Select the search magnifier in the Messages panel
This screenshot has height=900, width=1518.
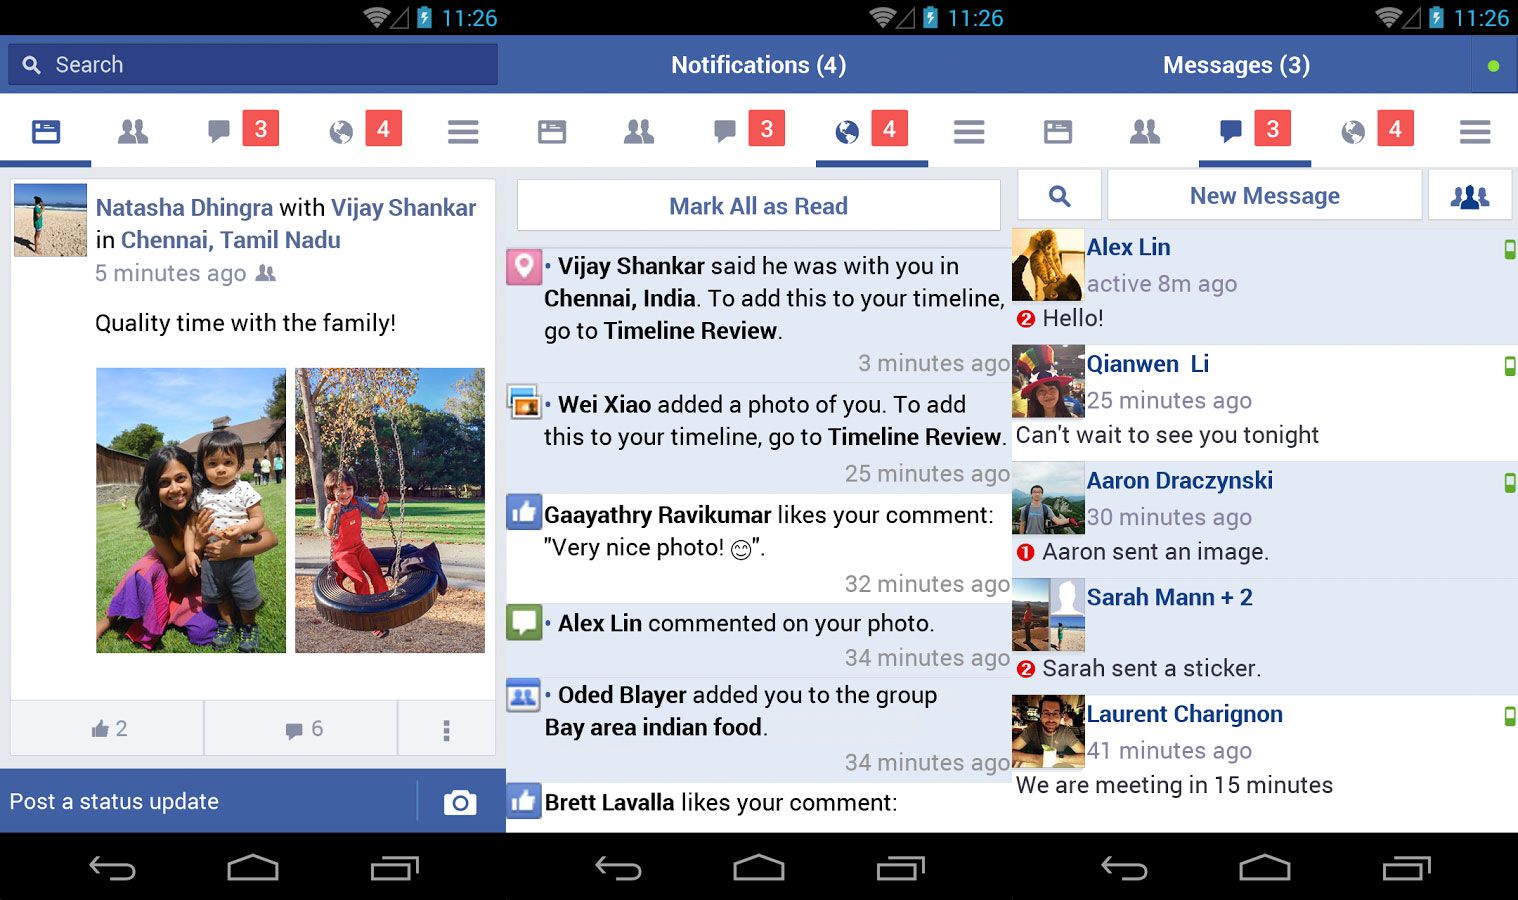coord(1058,194)
